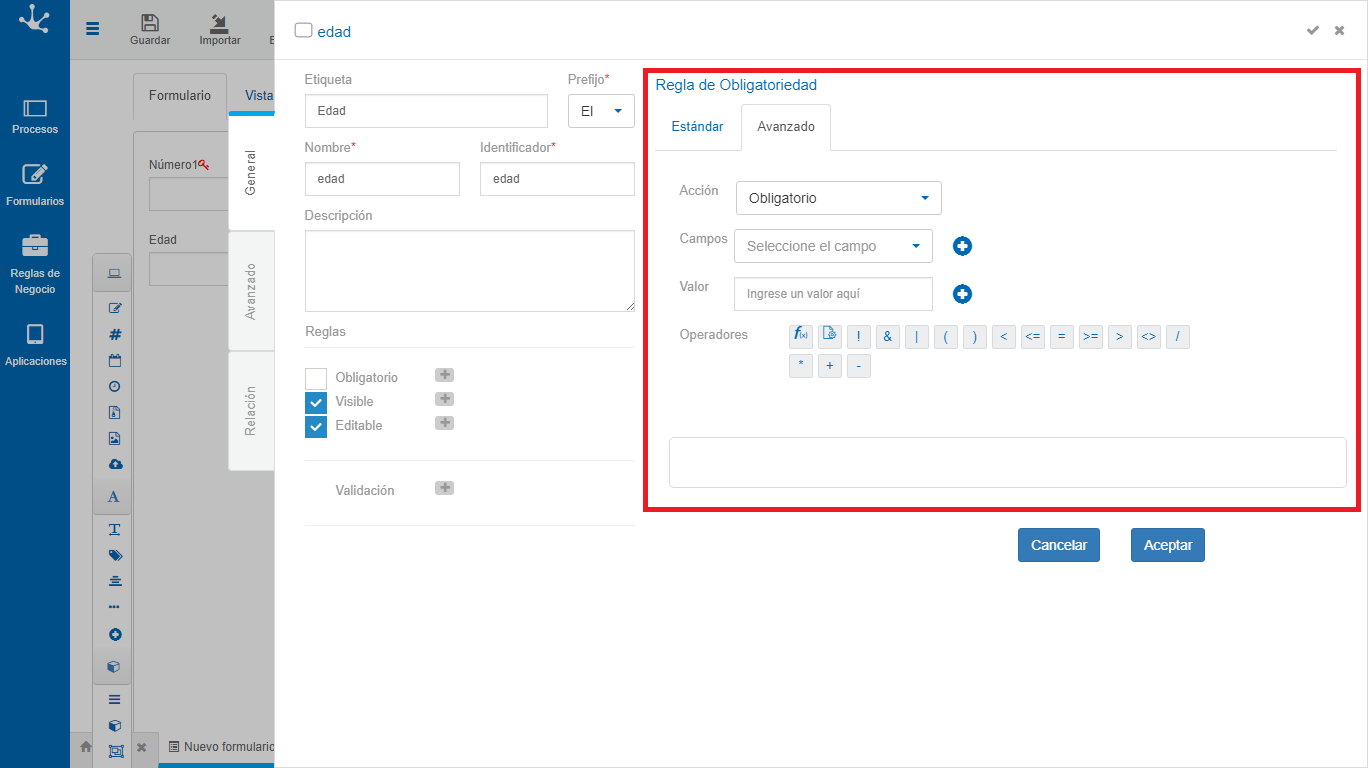This screenshot has height=768, width=1368.
Task: Click the Etiqueta field containing Edad
Action: pos(426,111)
